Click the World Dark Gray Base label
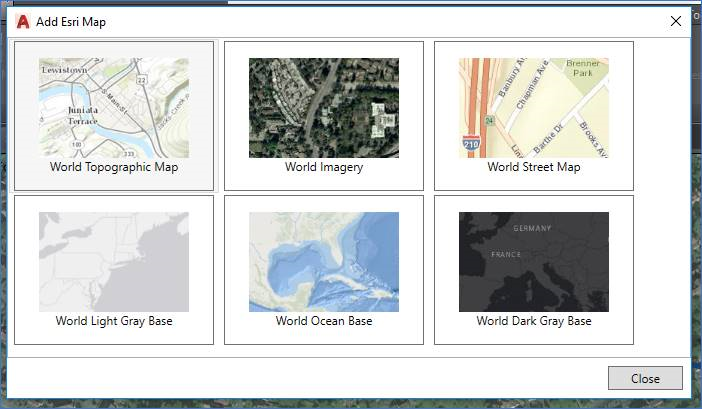The height and width of the screenshot is (410, 703). click(534, 321)
